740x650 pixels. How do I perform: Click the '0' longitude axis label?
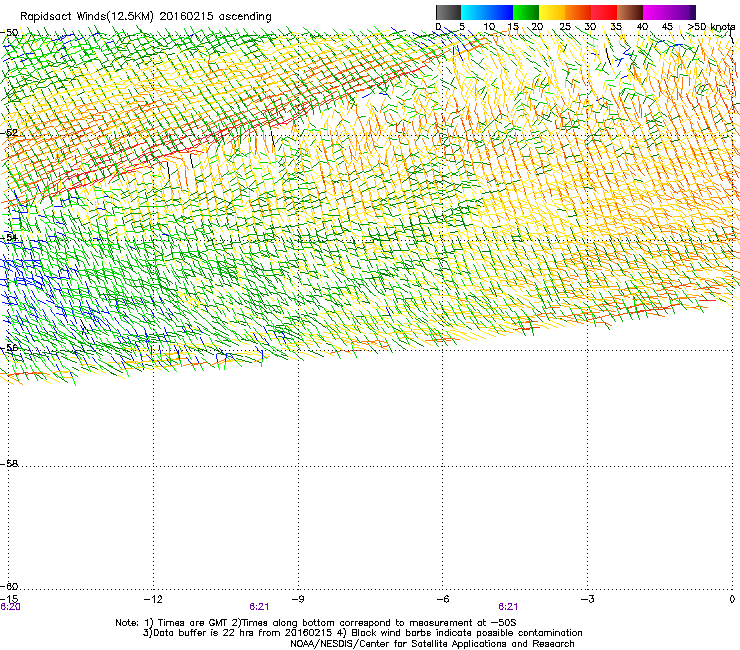tap(732, 599)
